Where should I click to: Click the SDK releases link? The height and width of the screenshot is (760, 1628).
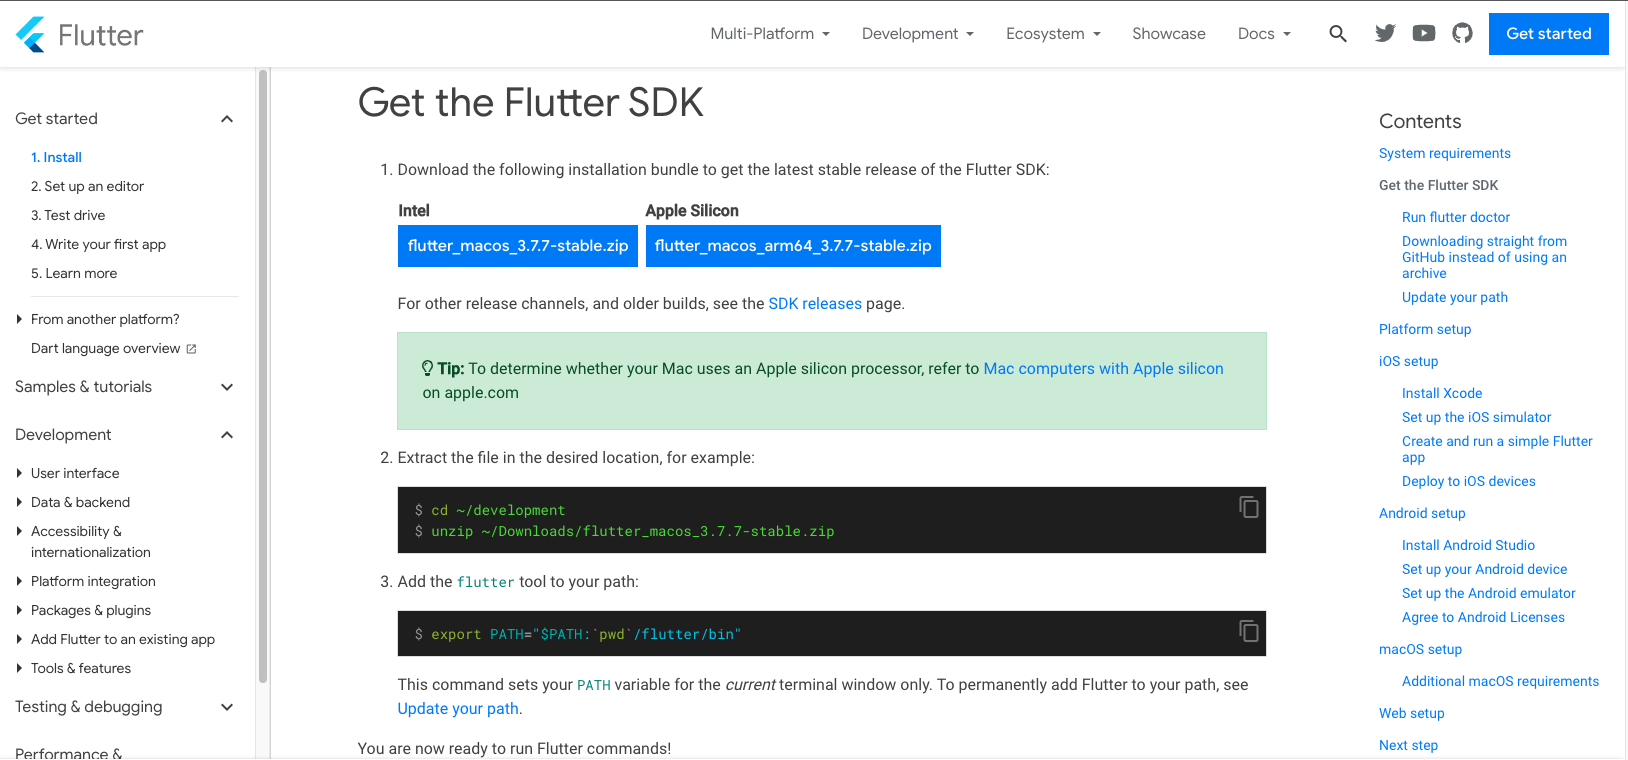(814, 304)
